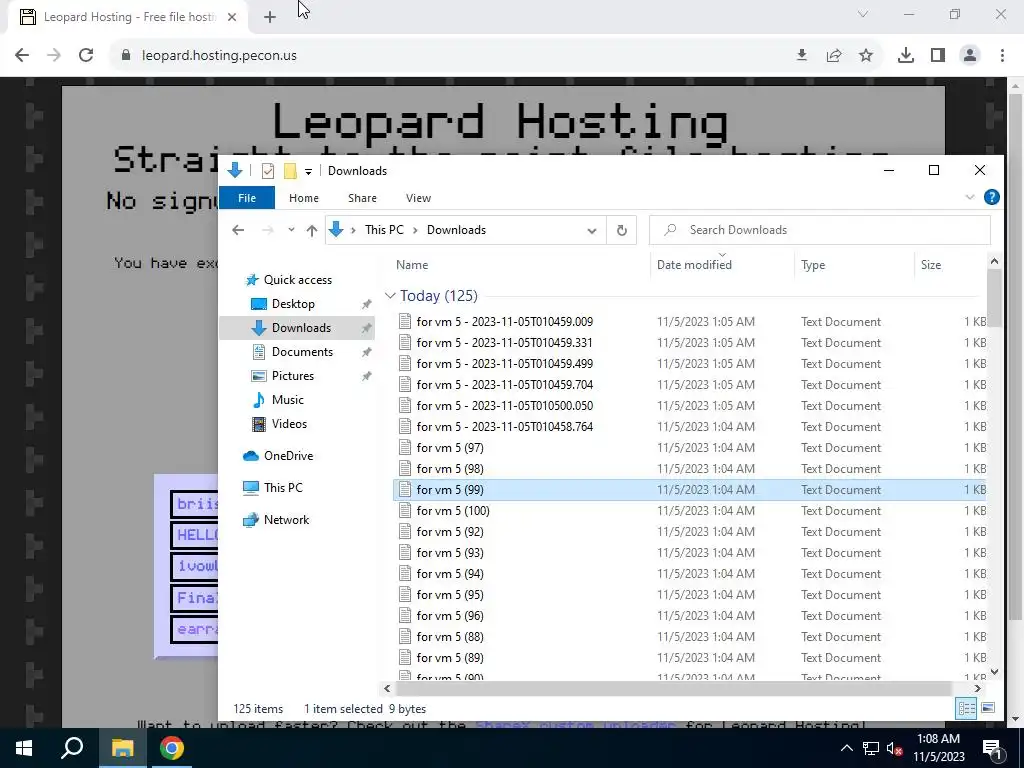Screen dimensions: 1024x768
Task: Go up one folder level
Action: click(312, 230)
